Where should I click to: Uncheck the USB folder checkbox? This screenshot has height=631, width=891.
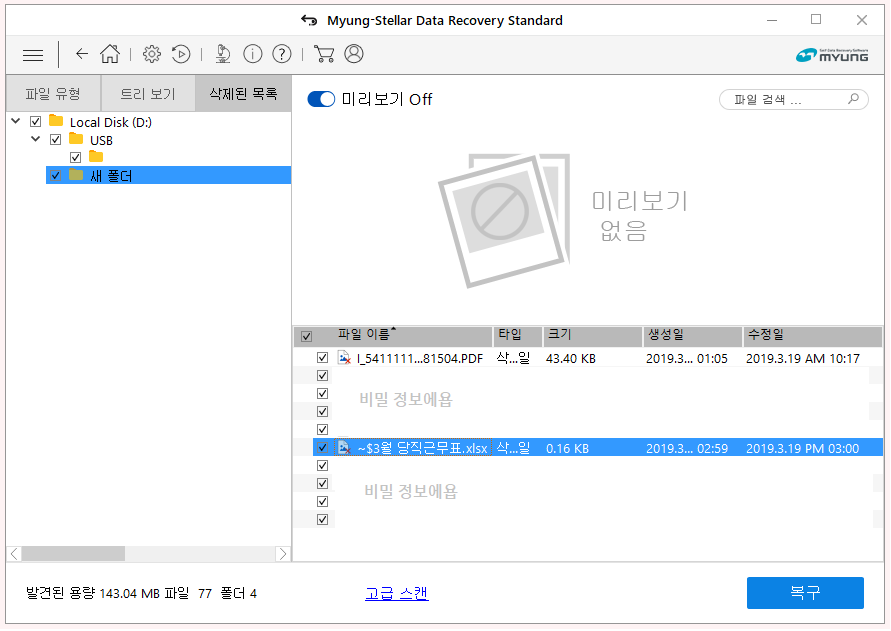coord(55,139)
